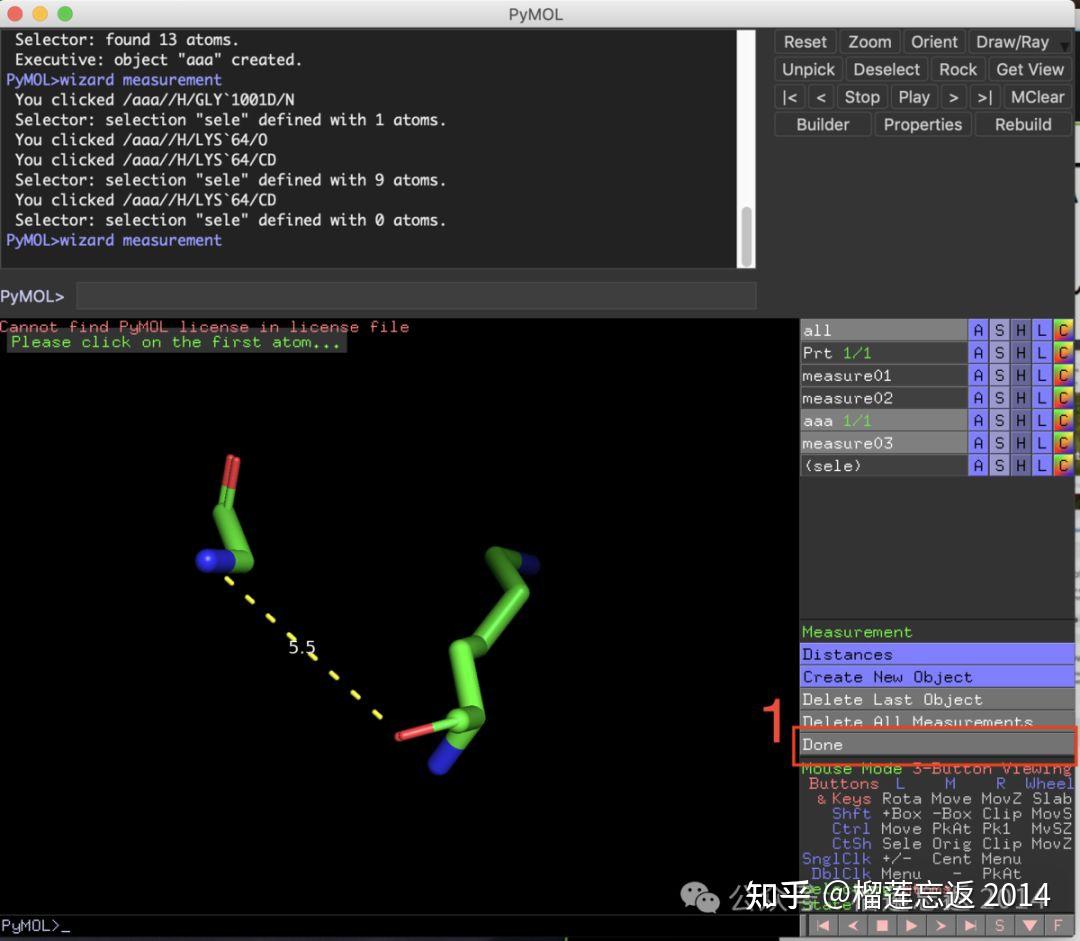Click the rewind-to-start icon in the movie bar
Viewport: 1080px width, 941px height.
(x=823, y=926)
